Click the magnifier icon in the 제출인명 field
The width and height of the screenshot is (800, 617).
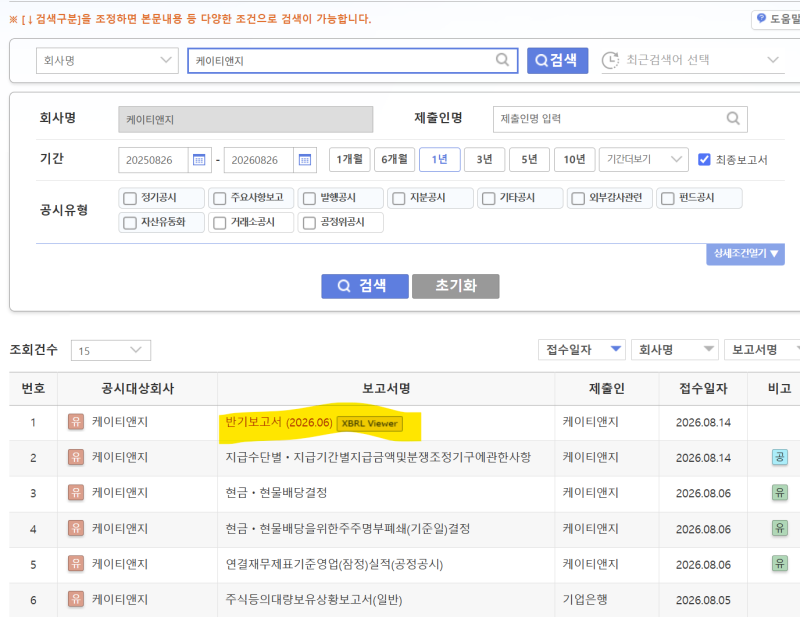click(733, 118)
